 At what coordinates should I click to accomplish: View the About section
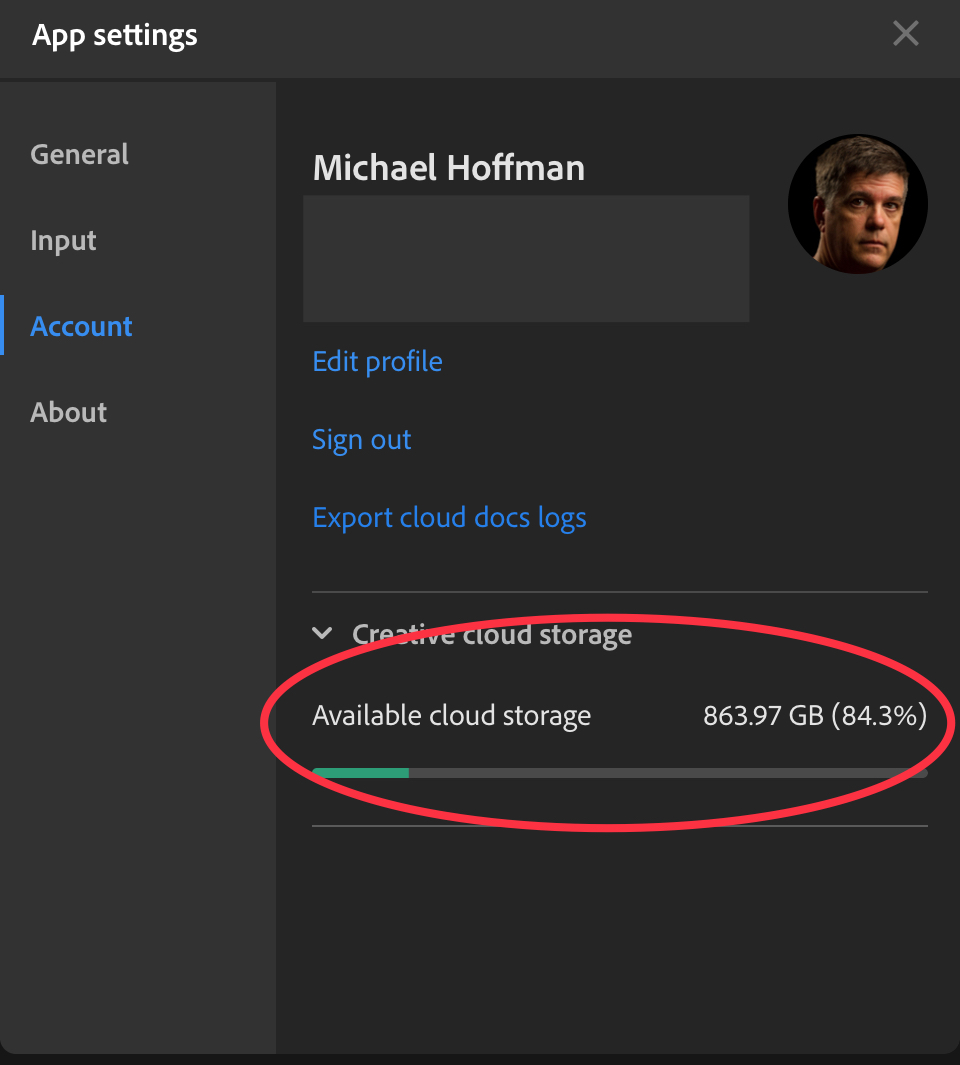tap(68, 412)
